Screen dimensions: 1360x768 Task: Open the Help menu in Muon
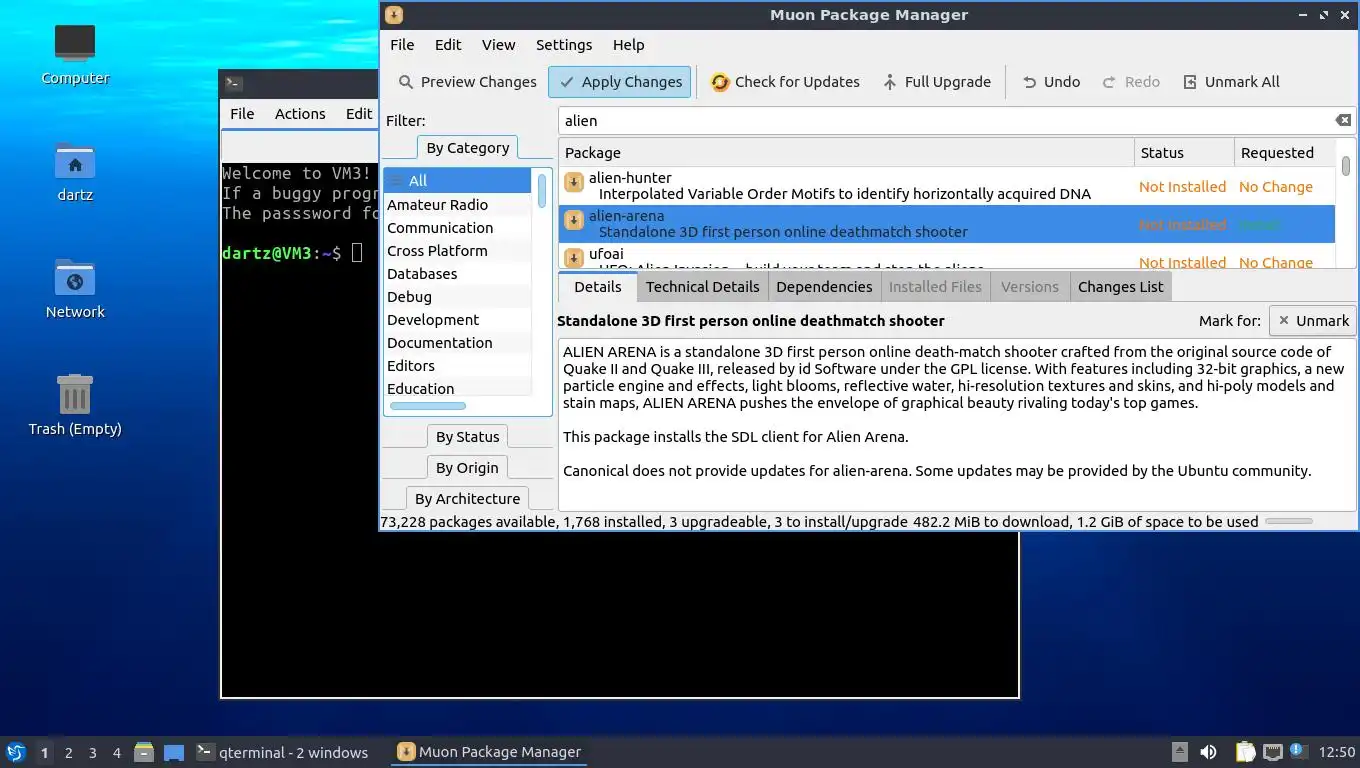(628, 45)
